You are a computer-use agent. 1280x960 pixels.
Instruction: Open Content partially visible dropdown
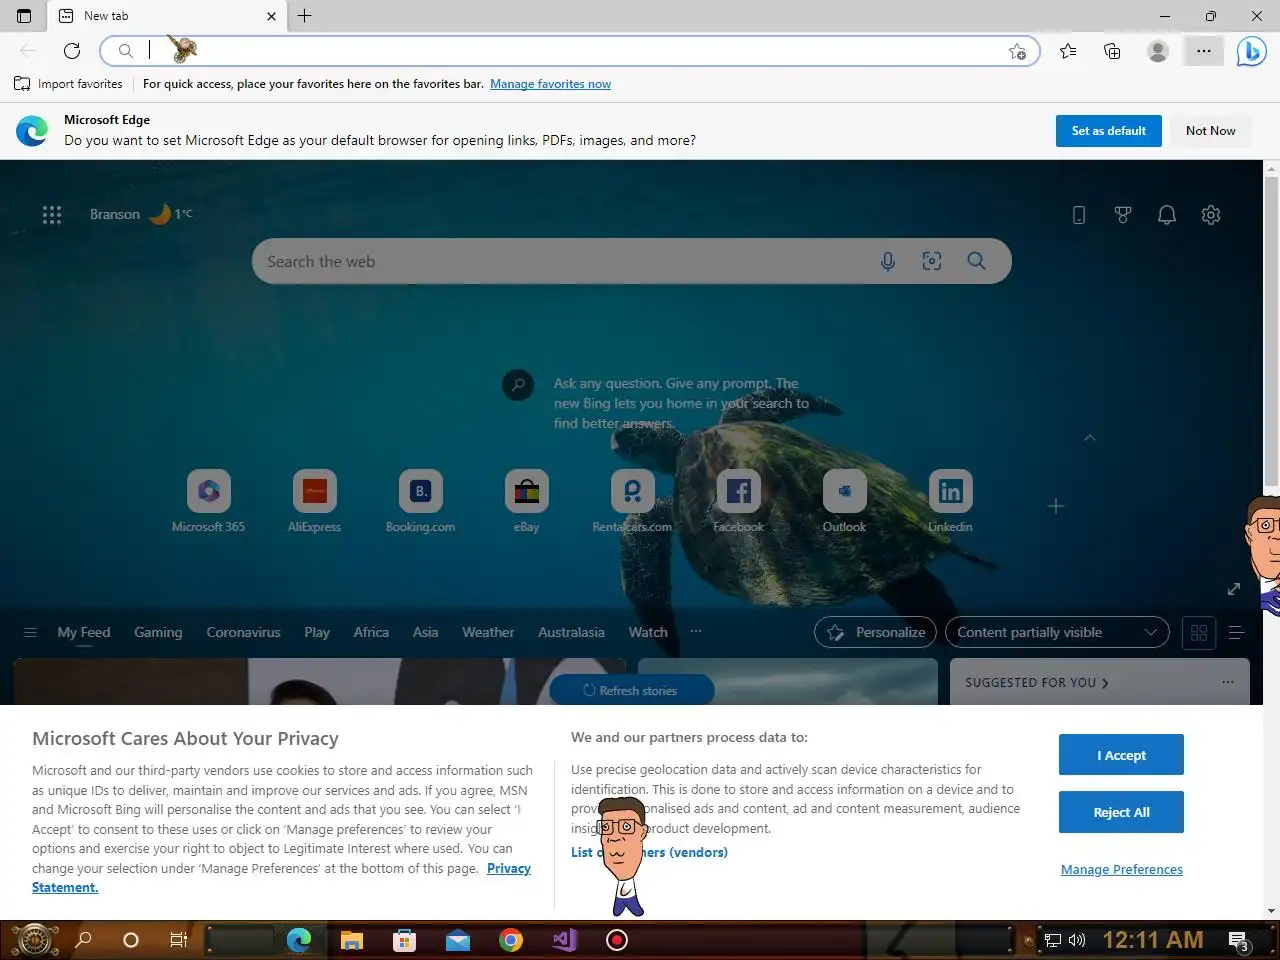click(1057, 632)
